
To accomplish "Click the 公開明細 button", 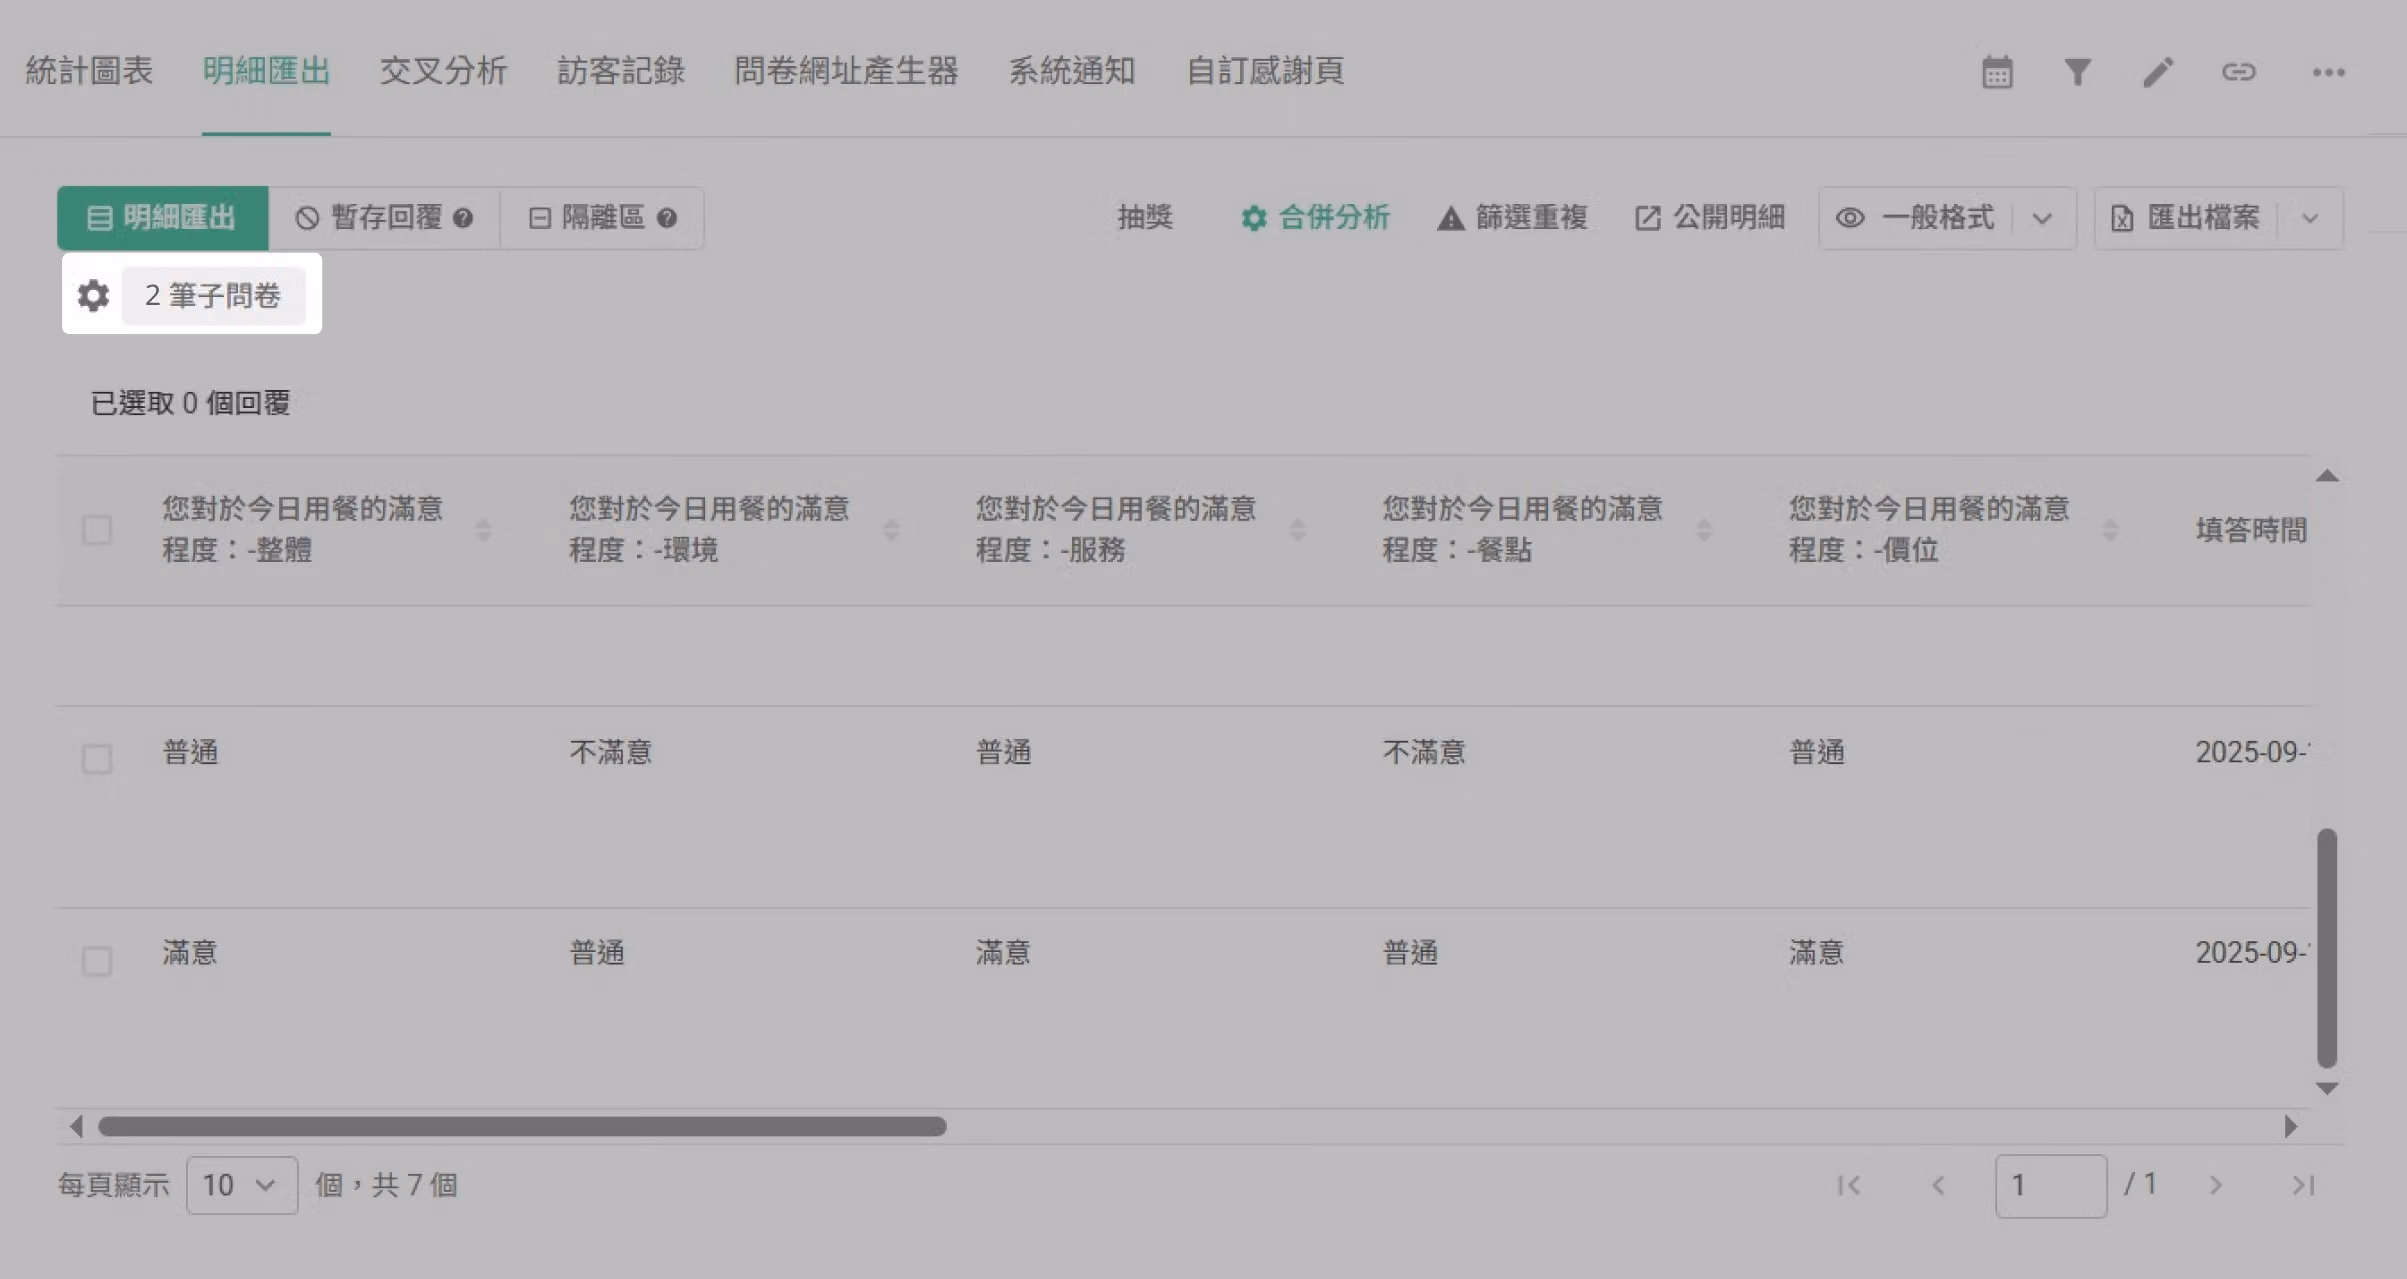I will click(x=1710, y=218).
